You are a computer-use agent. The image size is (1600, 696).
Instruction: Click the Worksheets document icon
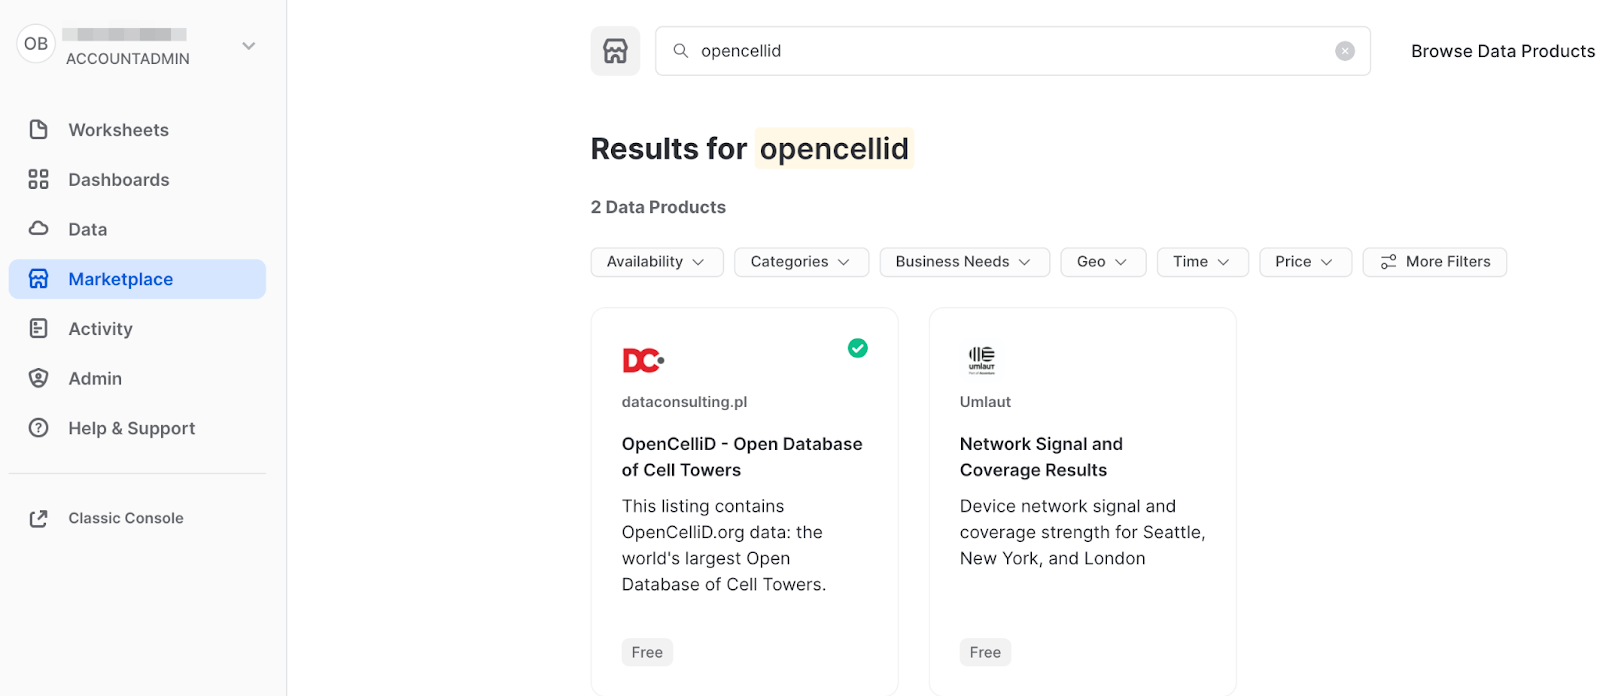click(x=39, y=130)
